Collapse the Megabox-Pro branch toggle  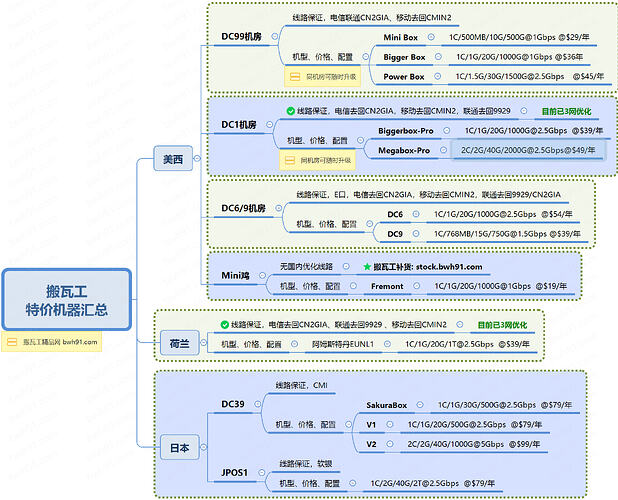(x=443, y=150)
